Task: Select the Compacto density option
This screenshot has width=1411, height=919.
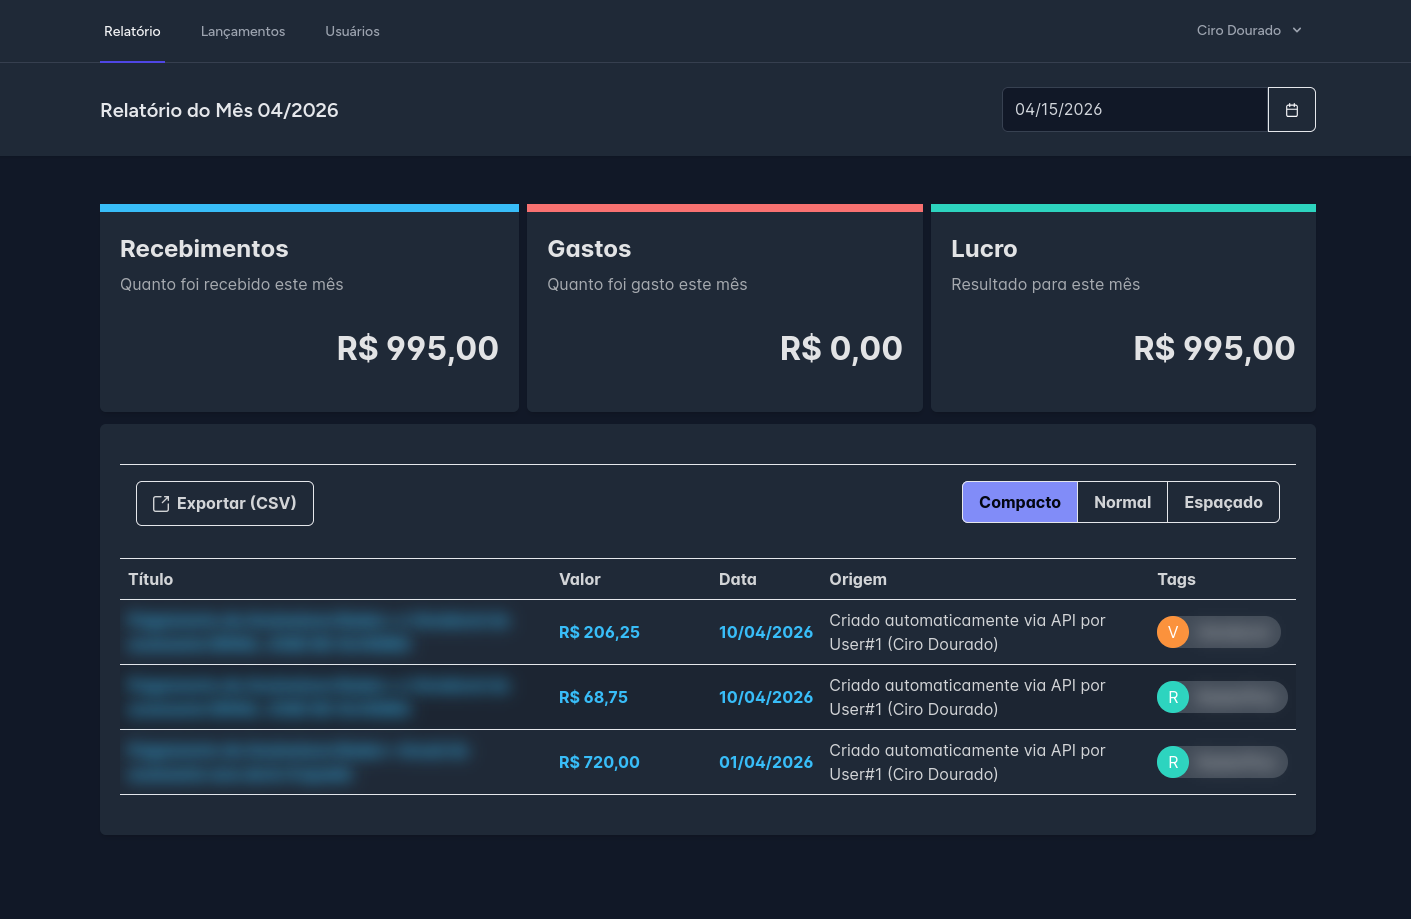Action: click(x=1019, y=502)
